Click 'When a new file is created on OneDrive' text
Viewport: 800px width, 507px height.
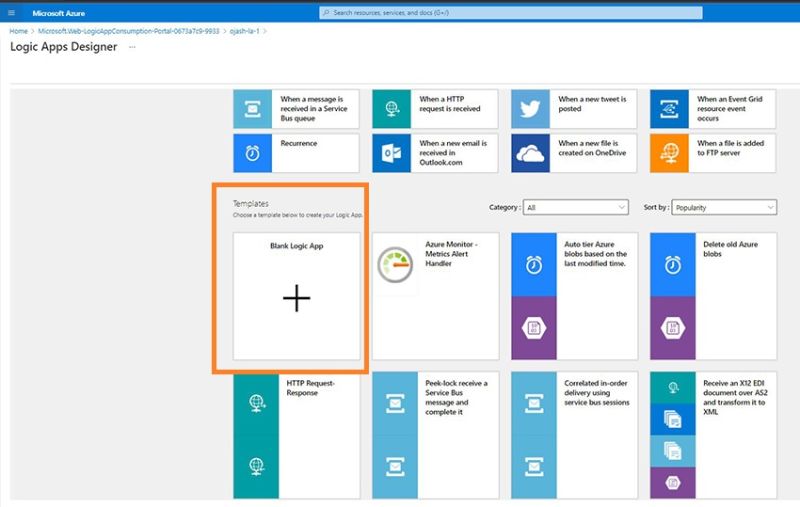coord(592,148)
